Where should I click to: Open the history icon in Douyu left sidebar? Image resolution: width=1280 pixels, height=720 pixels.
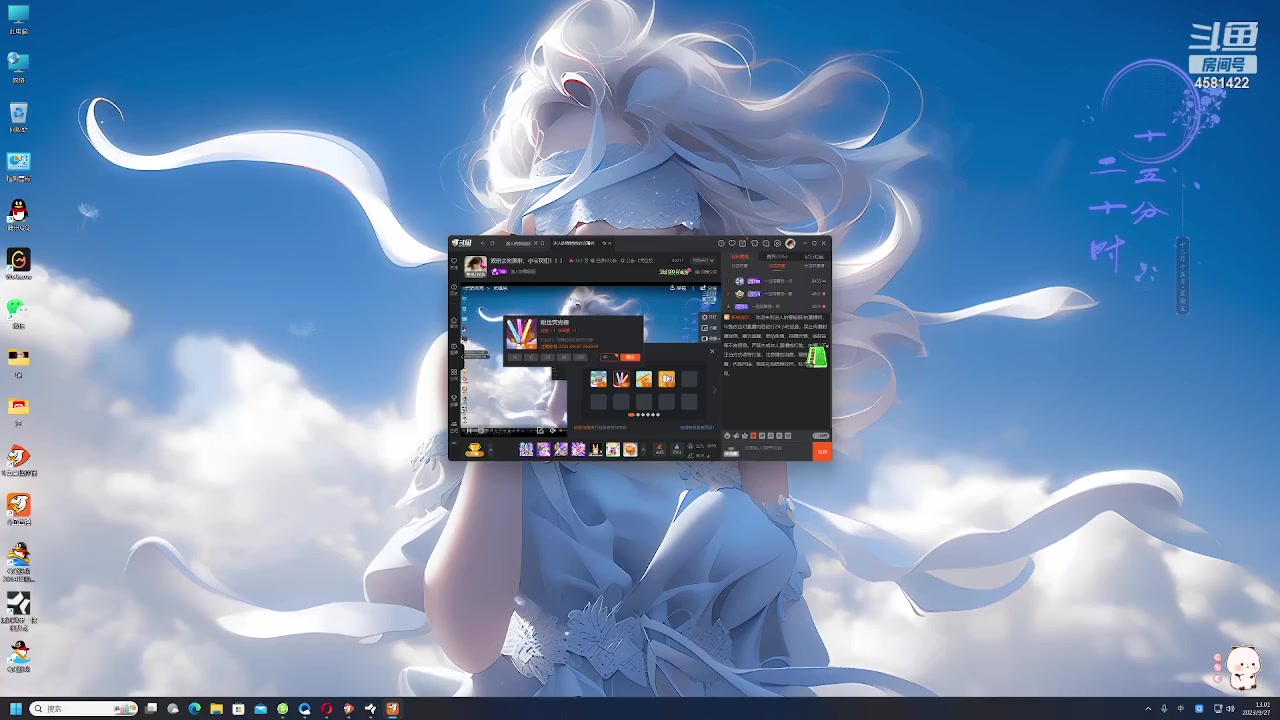click(x=454, y=288)
